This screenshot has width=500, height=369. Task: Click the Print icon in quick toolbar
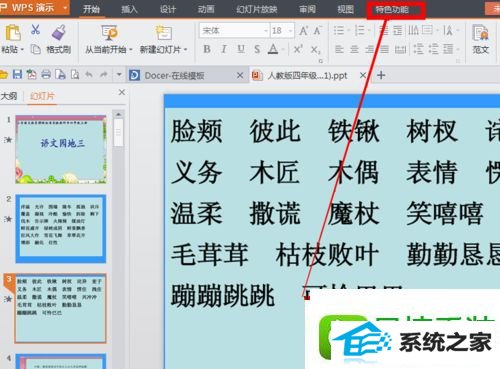[x=46, y=74]
